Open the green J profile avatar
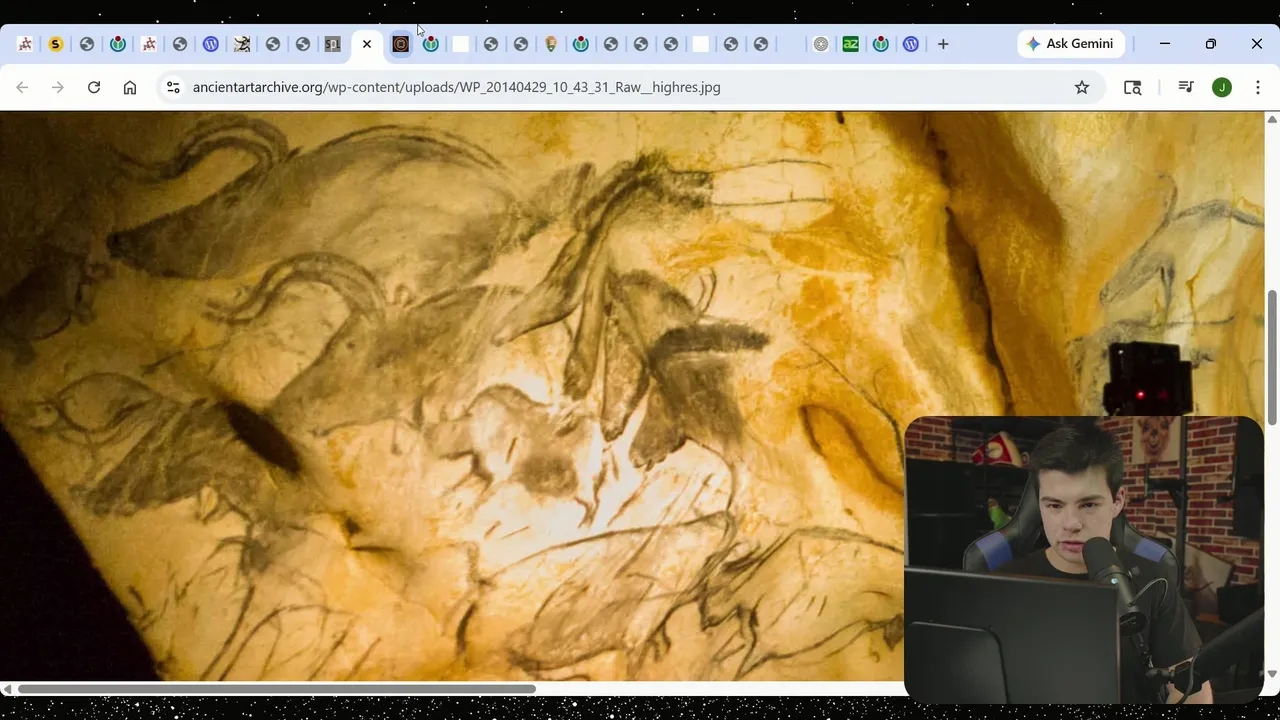Viewport: 1280px width, 720px height. tap(1221, 87)
